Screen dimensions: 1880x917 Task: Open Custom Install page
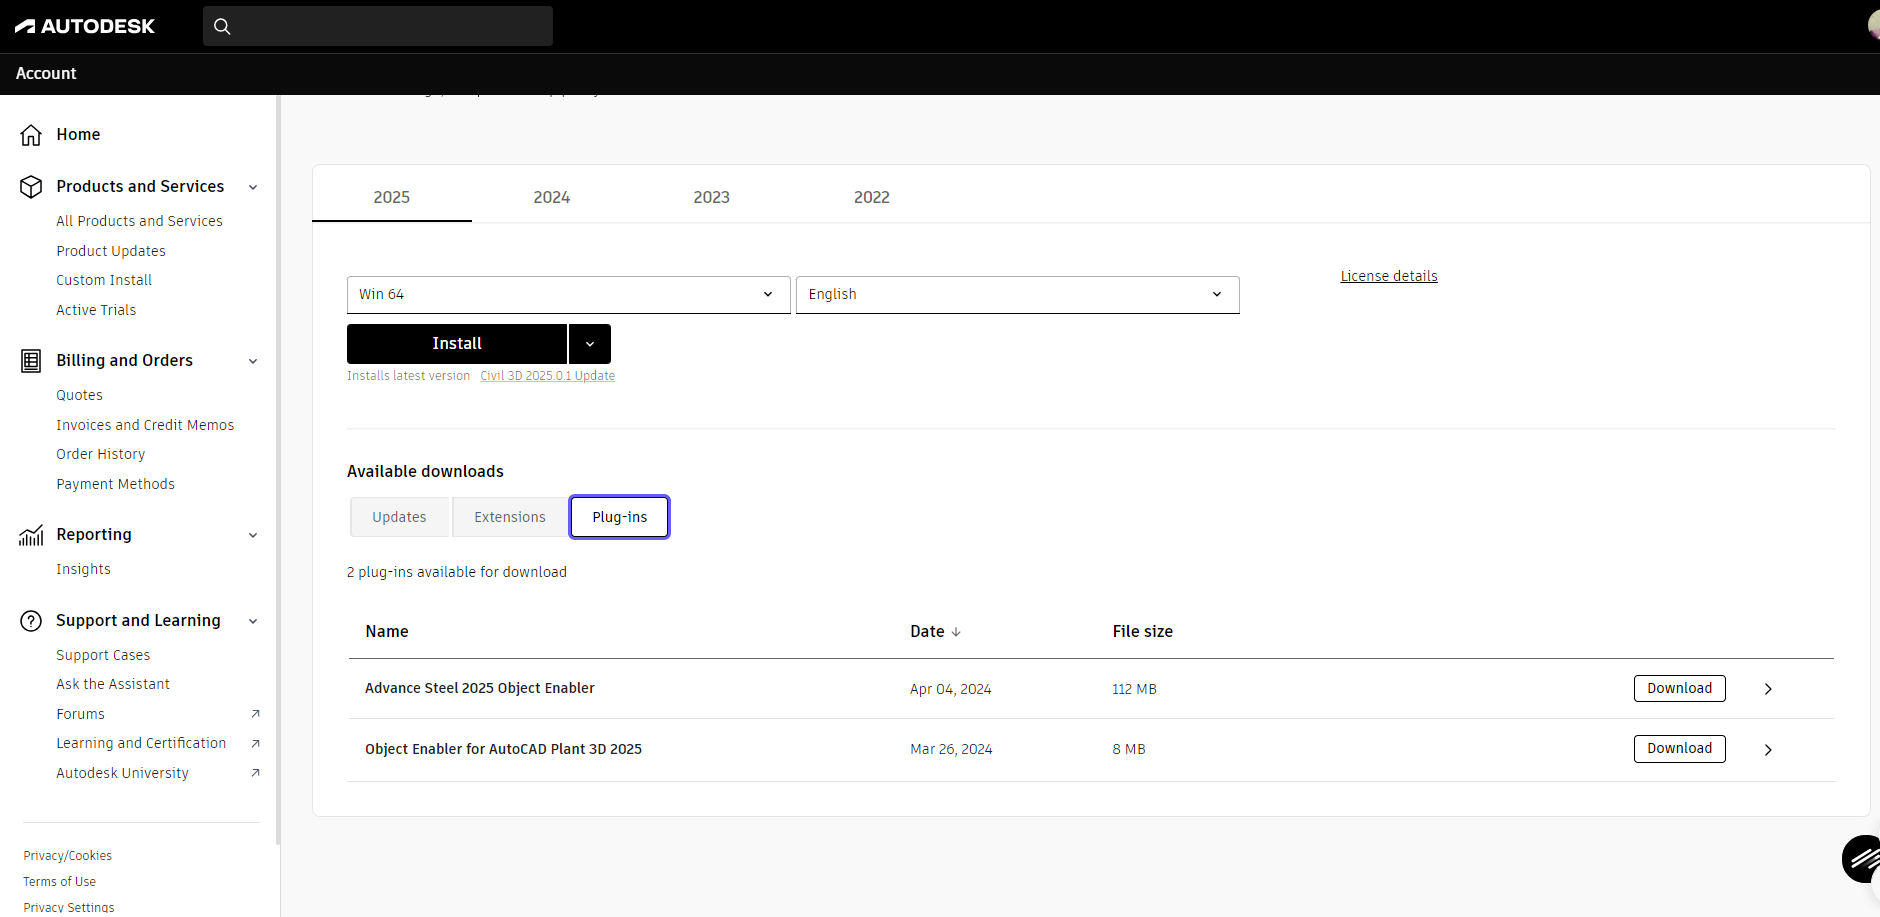click(x=104, y=280)
